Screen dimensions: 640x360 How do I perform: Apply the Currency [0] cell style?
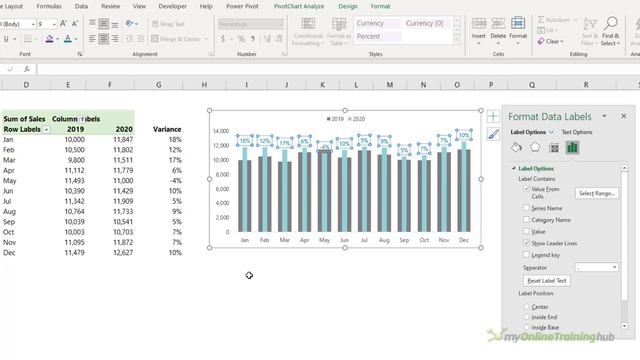[x=427, y=23]
